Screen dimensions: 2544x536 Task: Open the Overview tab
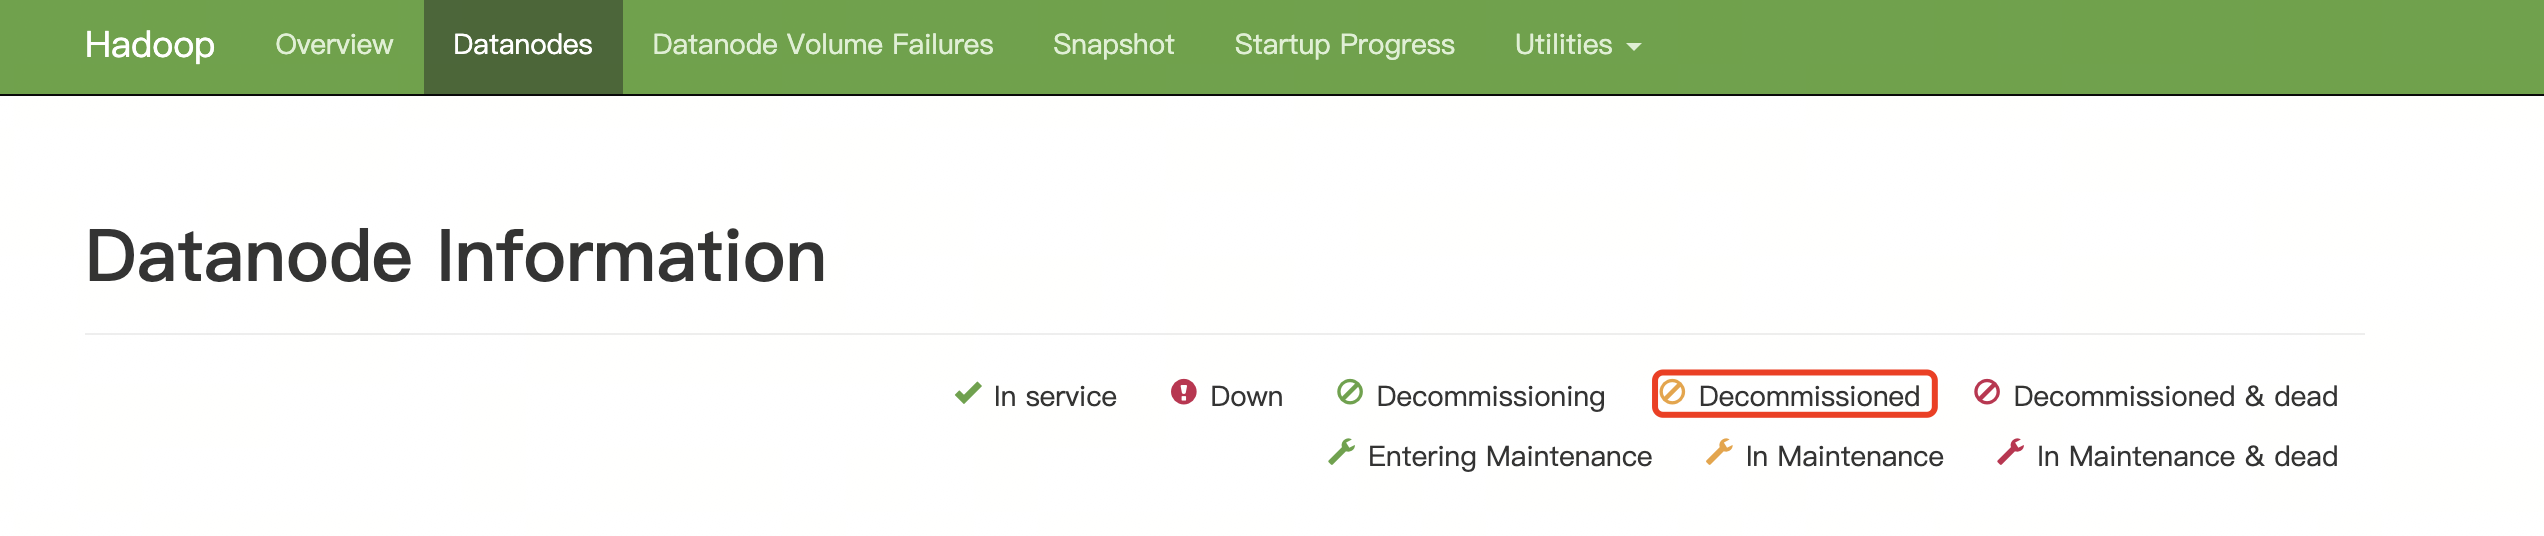334,45
